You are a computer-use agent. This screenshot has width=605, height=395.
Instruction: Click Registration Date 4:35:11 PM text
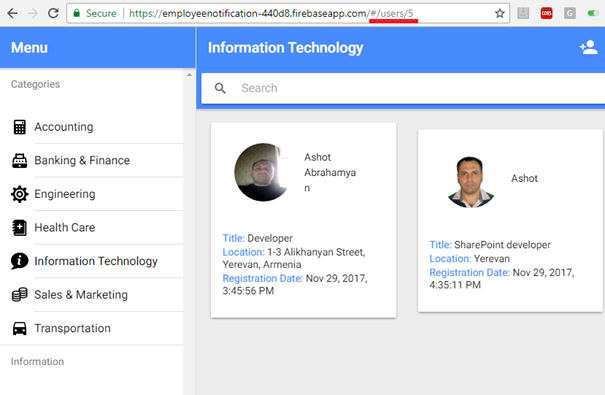pos(502,279)
